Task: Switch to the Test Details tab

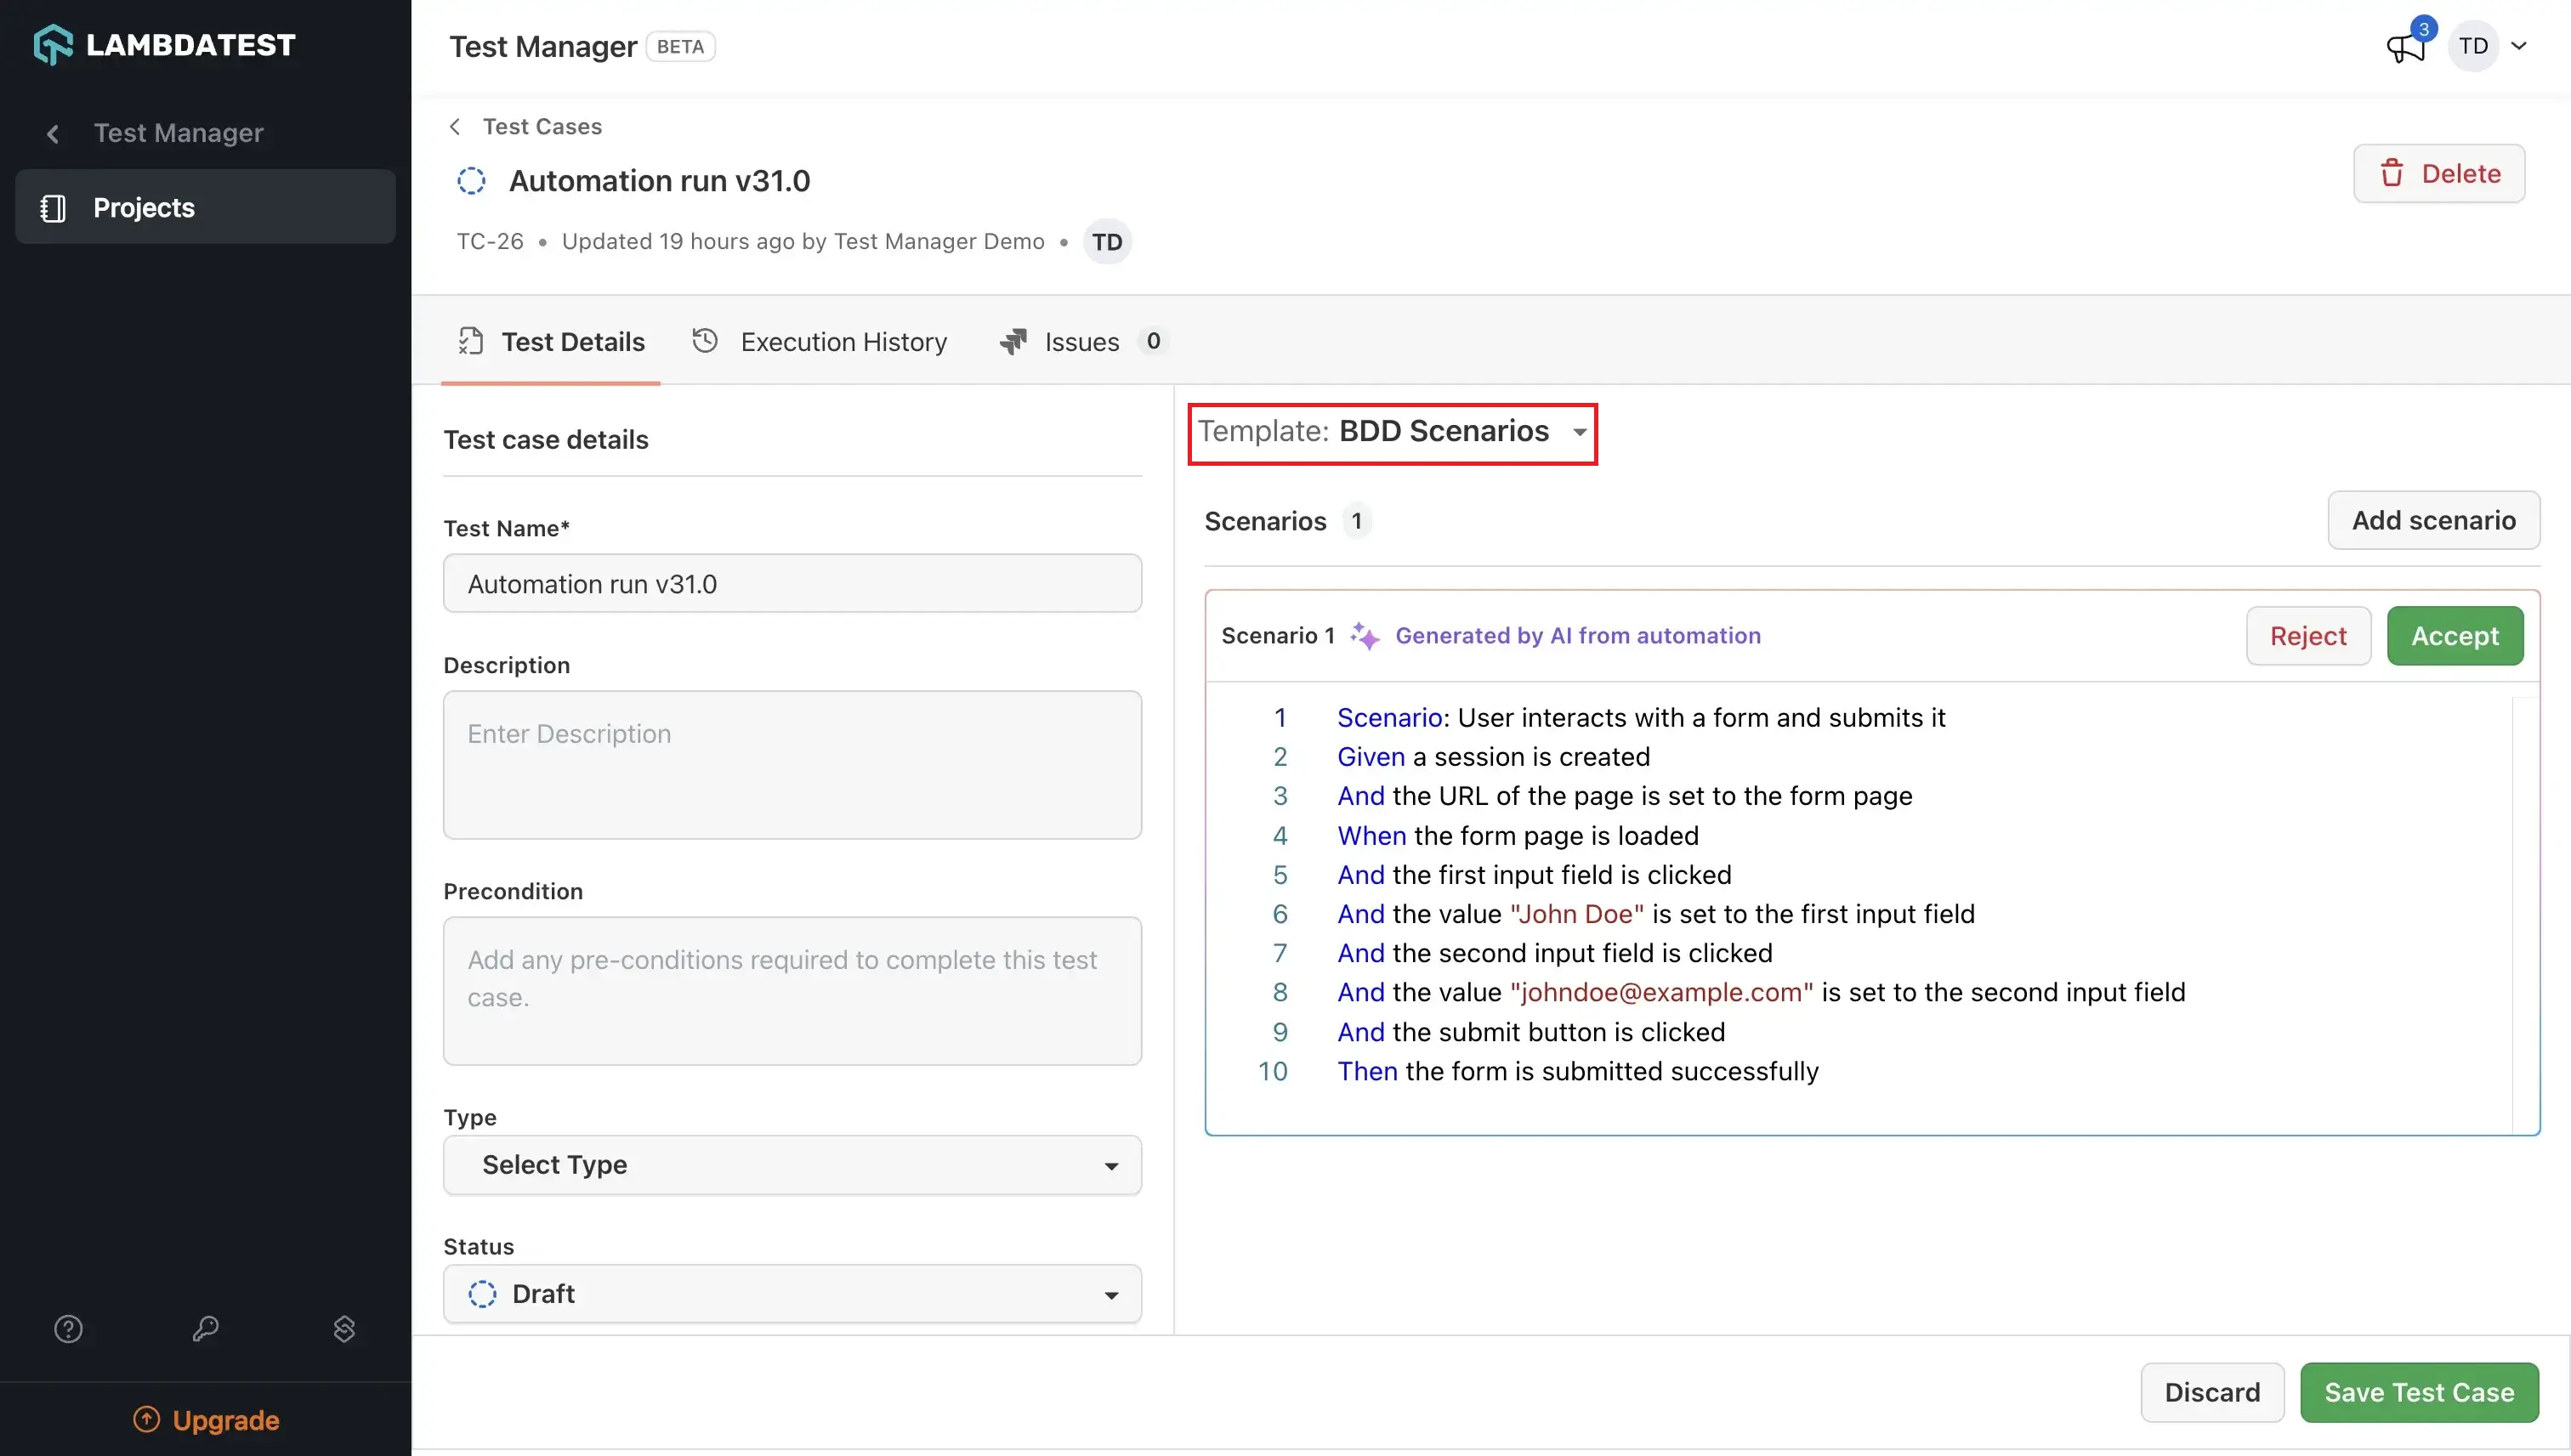Action: point(551,342)
